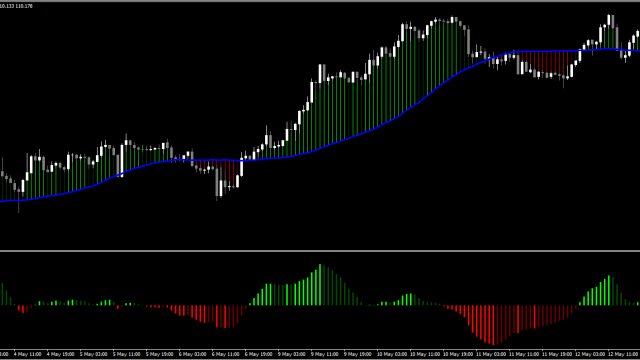Click the '4 May 19:00' time axis label
The height and width of the screenshot is (360, 640).
(x=60, y=354)
